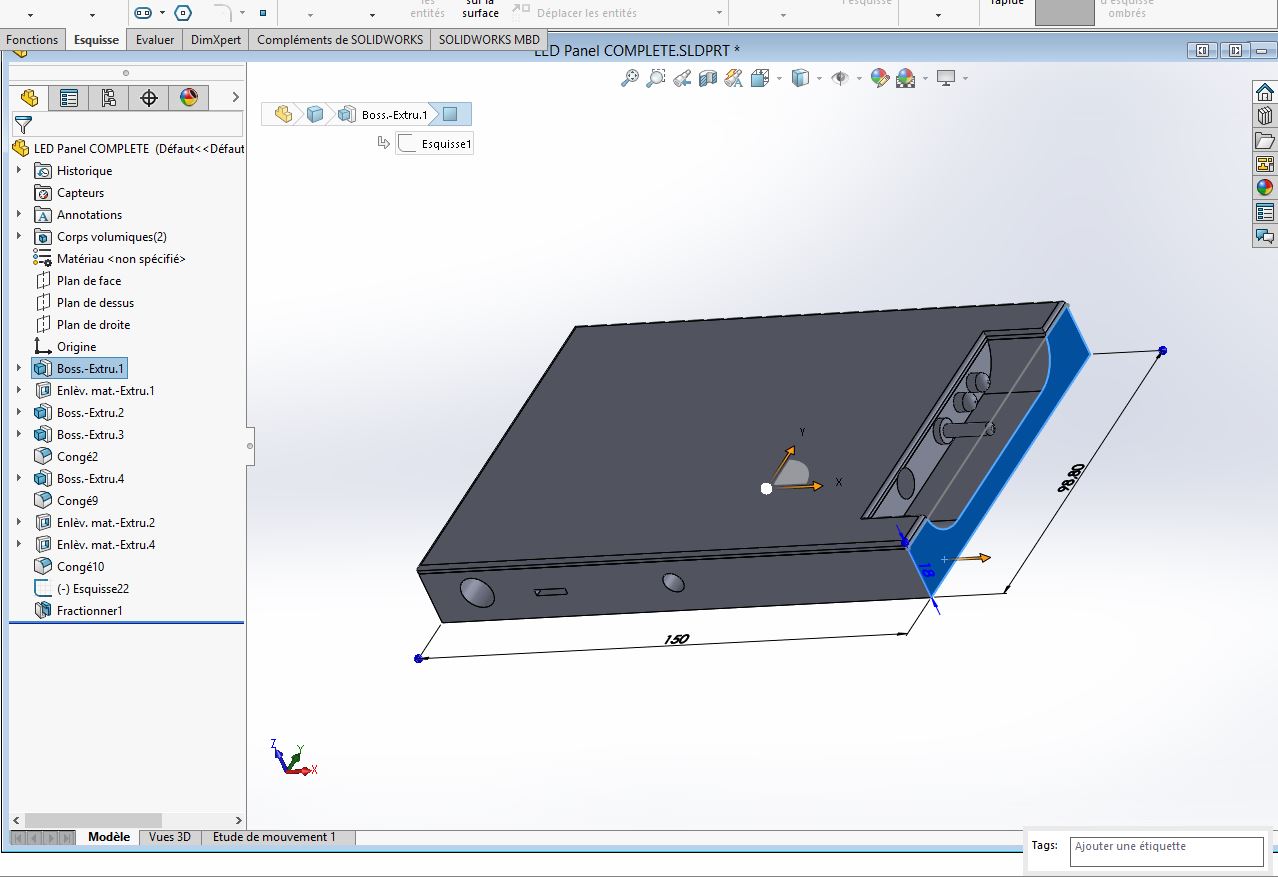Expand the Boss.-Extru.2 feature node
The height and width of the screenshot is (877, 1278).
pyautogui.click(x=18, y=412)
